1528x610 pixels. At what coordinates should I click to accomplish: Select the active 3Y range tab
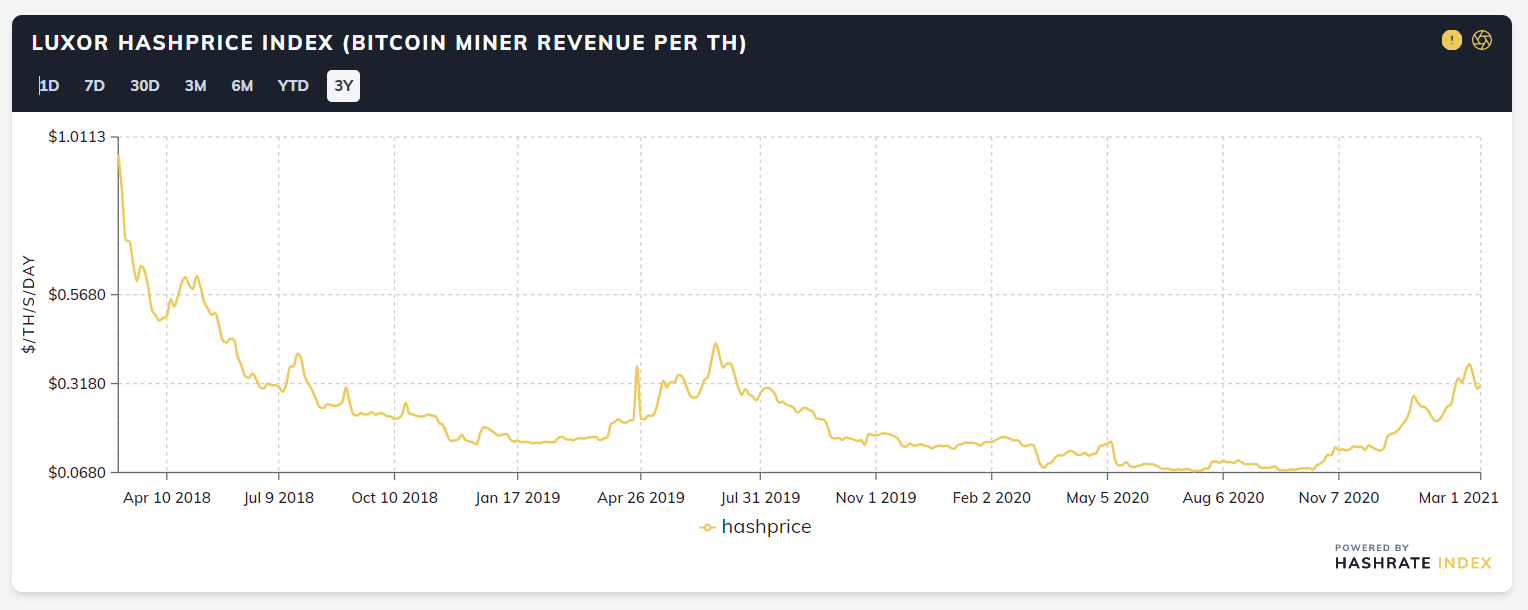[x=343, y=86]
